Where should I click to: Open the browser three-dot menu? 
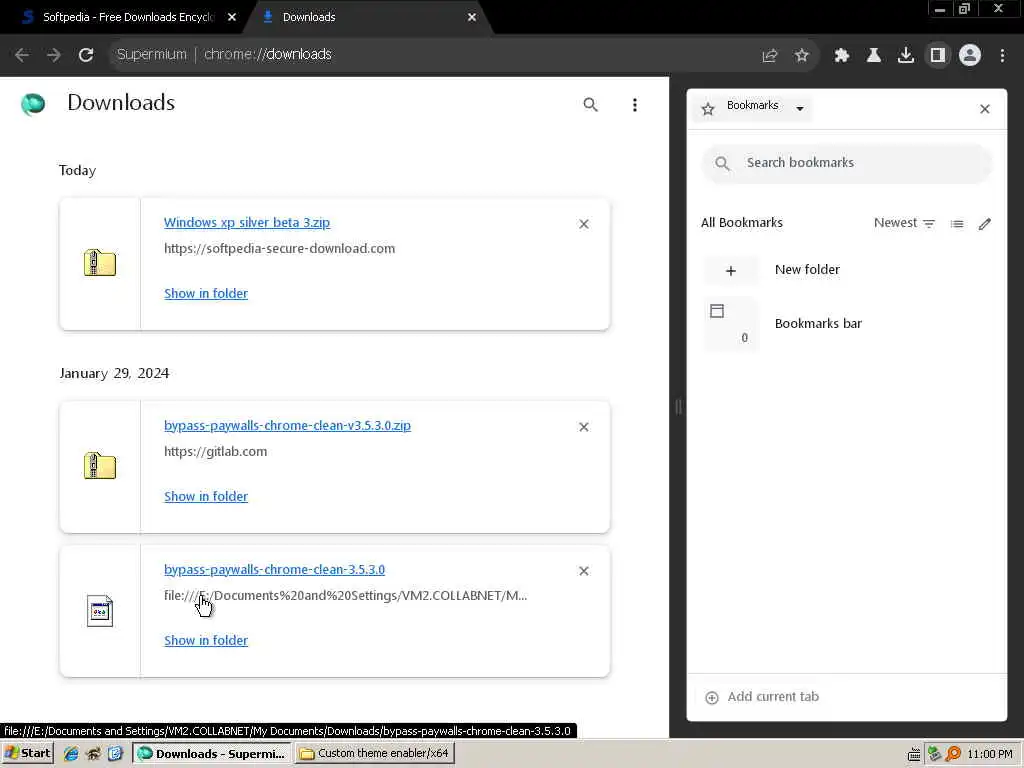tap(1002, 56)
